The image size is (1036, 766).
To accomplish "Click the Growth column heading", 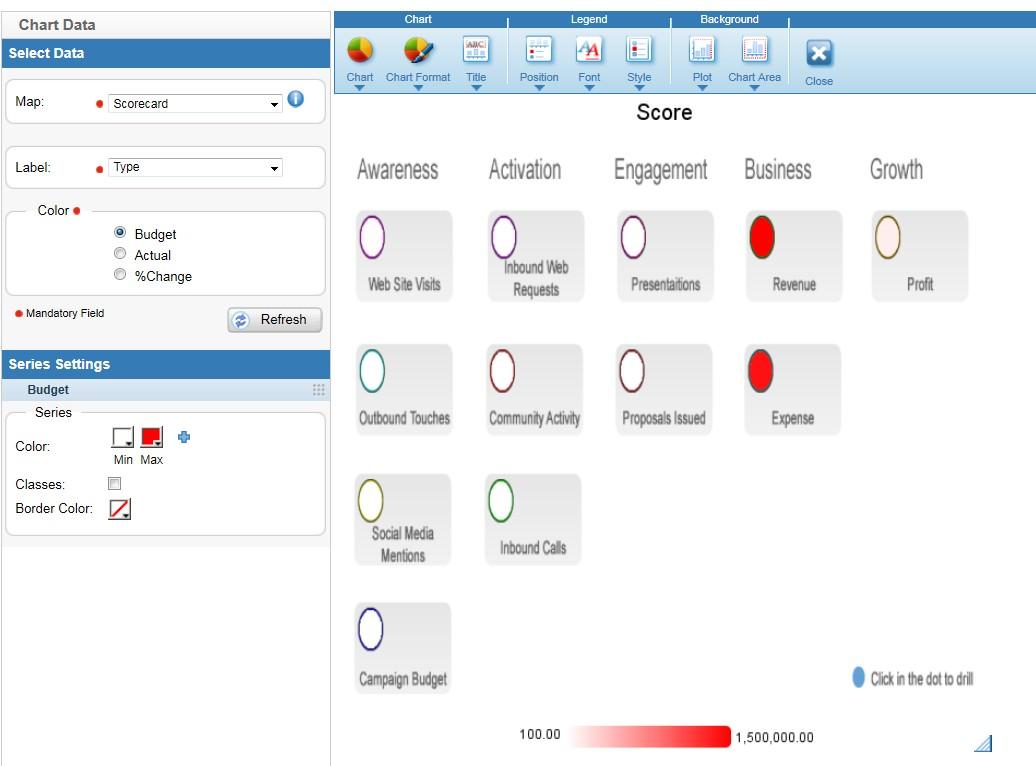I will pos(896,170).
